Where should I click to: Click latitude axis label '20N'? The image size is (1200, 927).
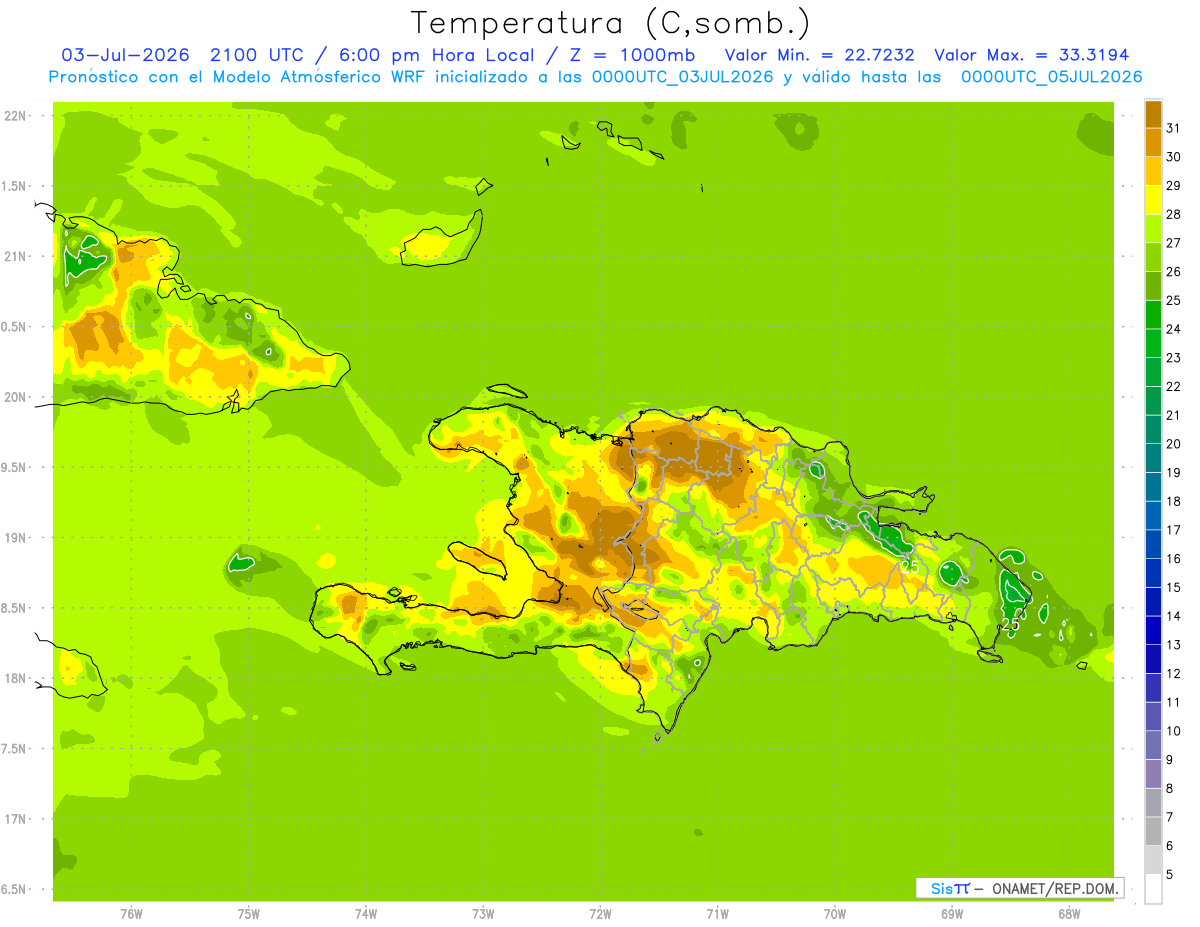coord(16,397)
